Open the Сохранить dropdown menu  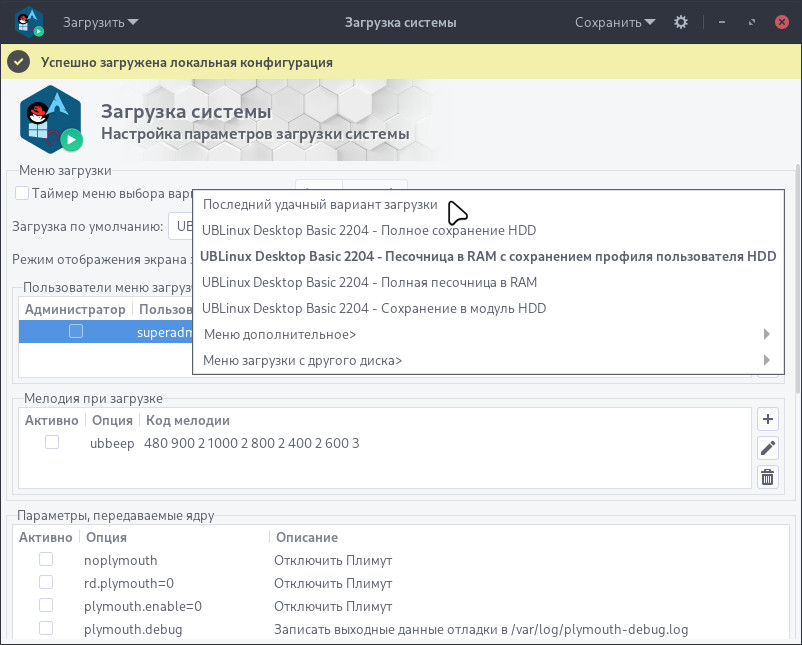coord(615,23)
